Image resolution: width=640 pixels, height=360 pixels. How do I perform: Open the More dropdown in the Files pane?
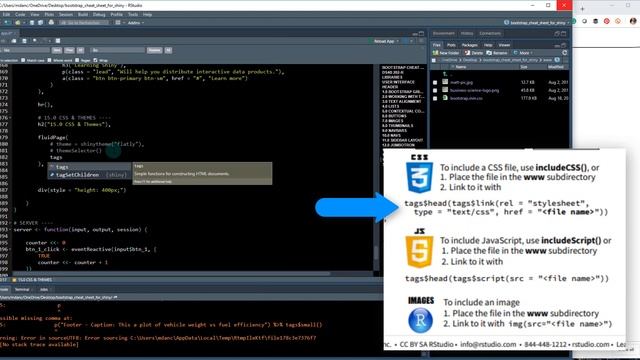(x=523, y=53)
